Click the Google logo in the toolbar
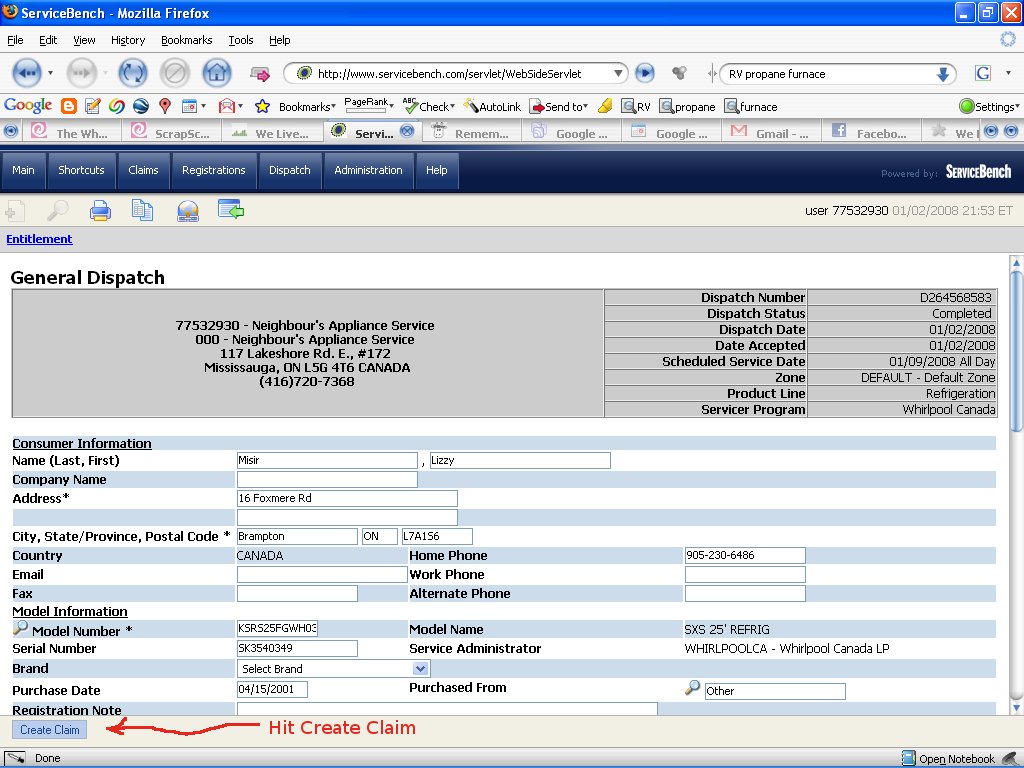This screenshot has width=1024, height=768. point(28,105)
